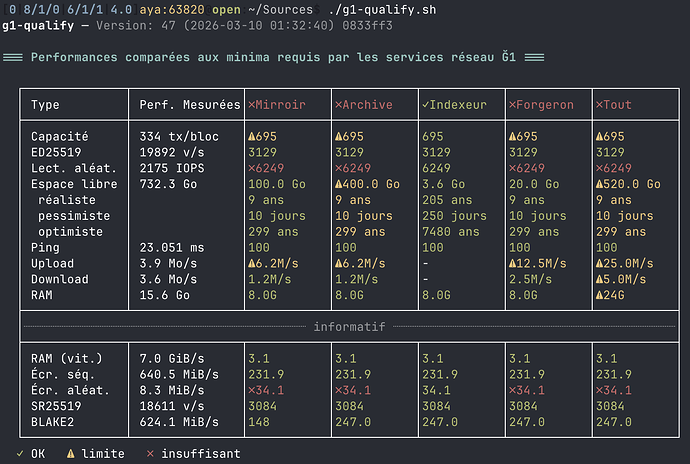Image resolution: width=690 pixels, height=464 pixels.
Task: Click the ~/Sources path in the prompt
Action: point(296,10)
